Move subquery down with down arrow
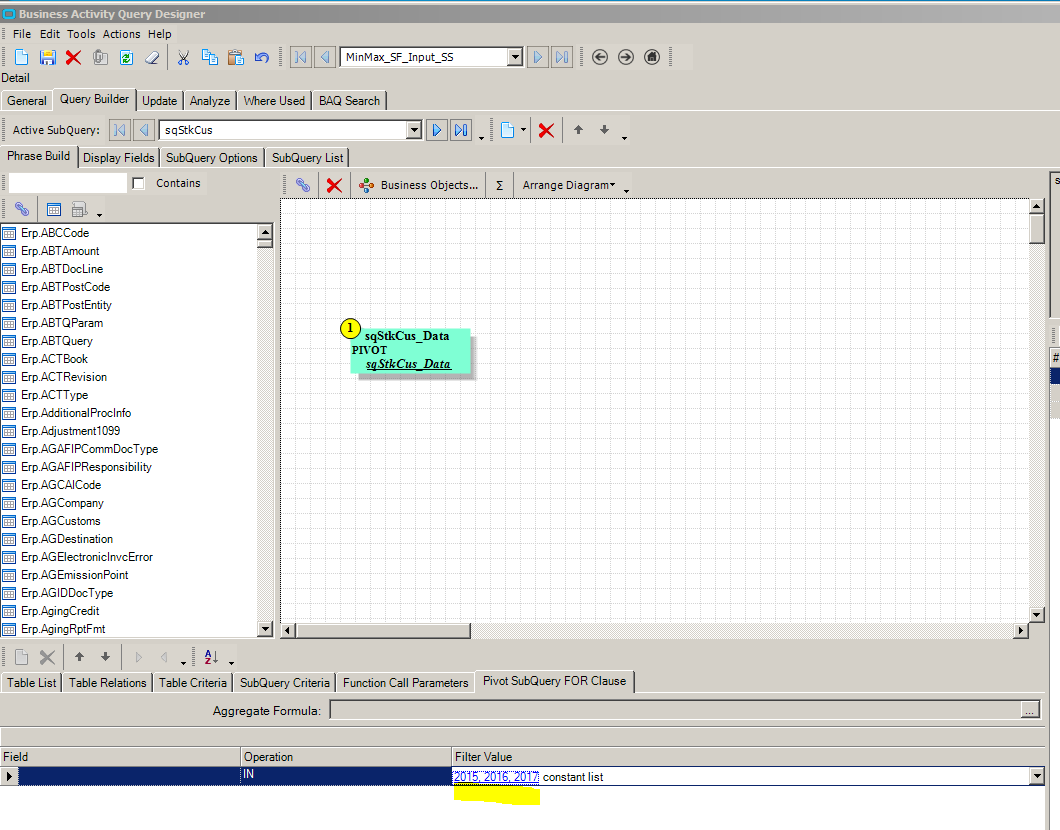1060x830 pixels. (604, 130)
